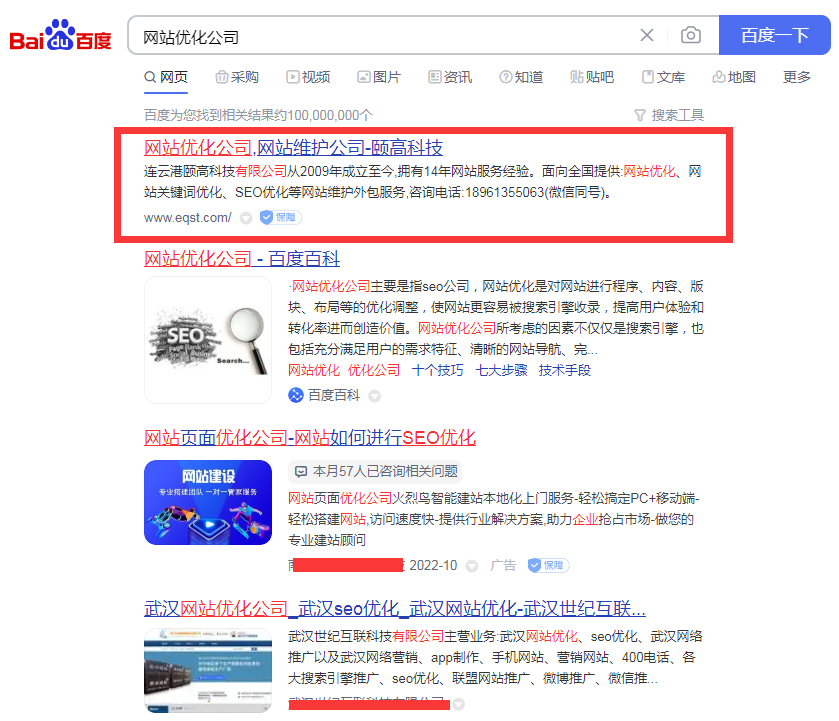The image size is (839, 721).
Task: Open the 十个技巧 sub-link
Action: click(438, 370)
